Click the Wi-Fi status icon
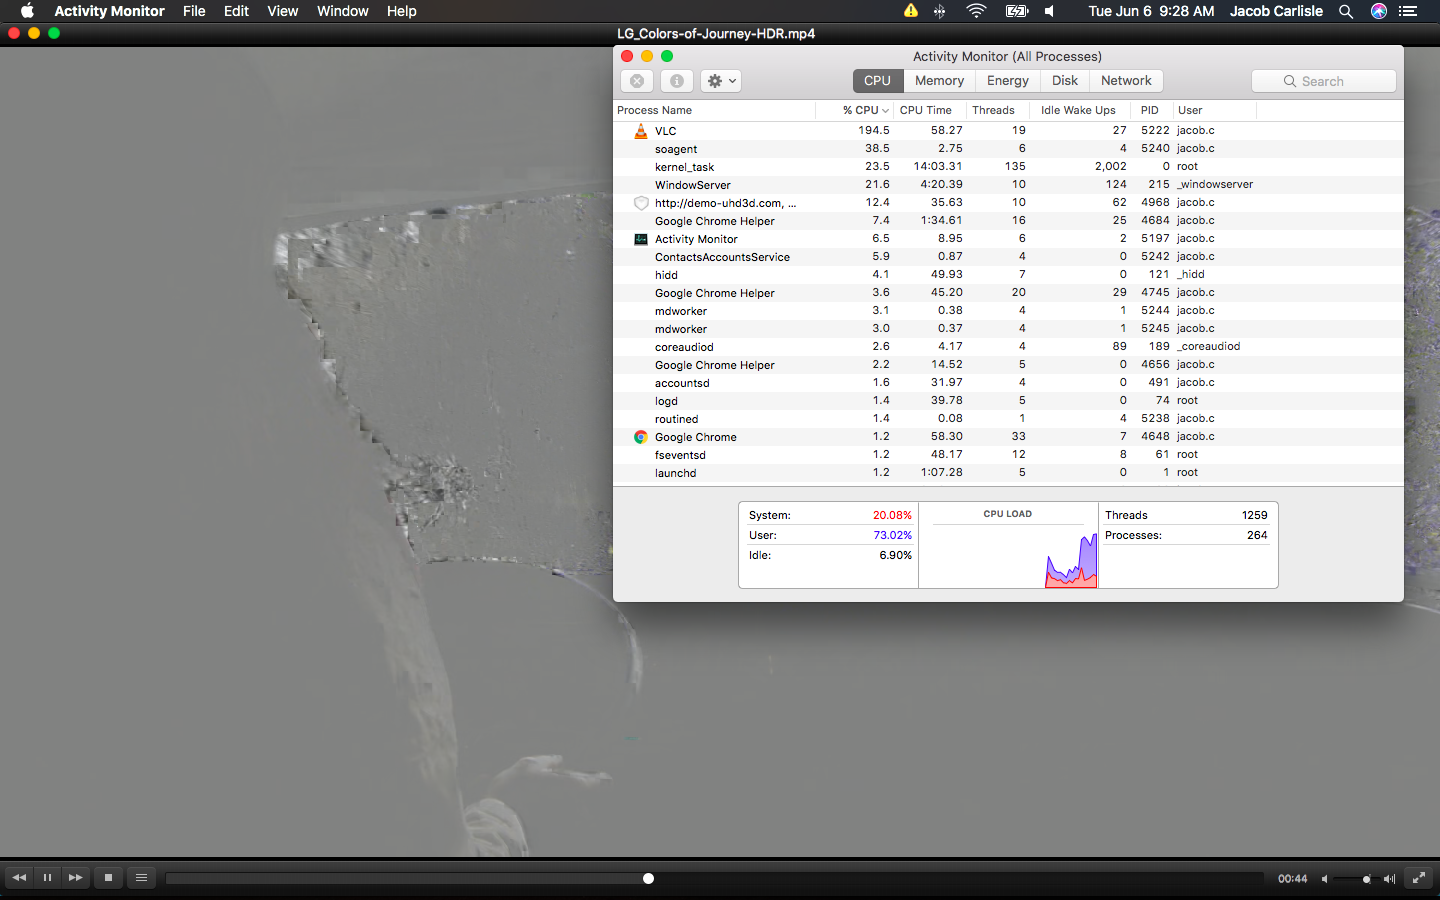Image resolution: width=1440 pixels, height=900 pixels. (x=976, y=11)
